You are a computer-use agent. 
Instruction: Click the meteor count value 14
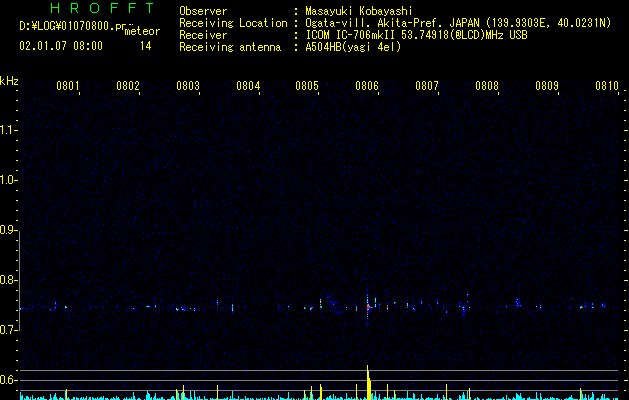coord(146,46)
